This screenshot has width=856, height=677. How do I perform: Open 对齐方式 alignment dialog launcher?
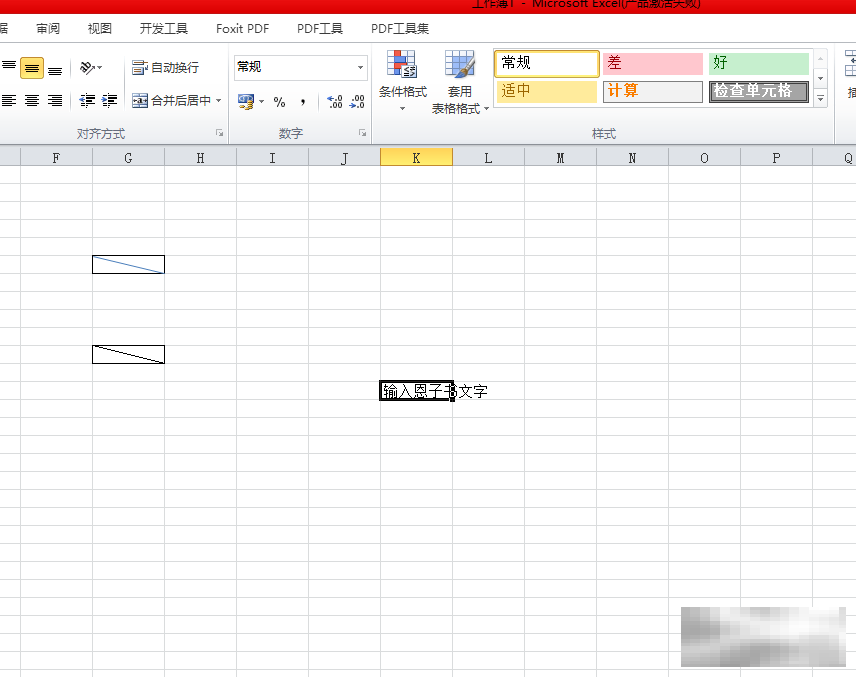219,133
